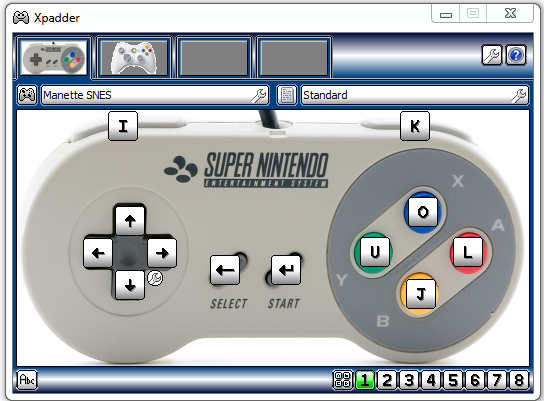Switch to set 2

click(387, 380)
